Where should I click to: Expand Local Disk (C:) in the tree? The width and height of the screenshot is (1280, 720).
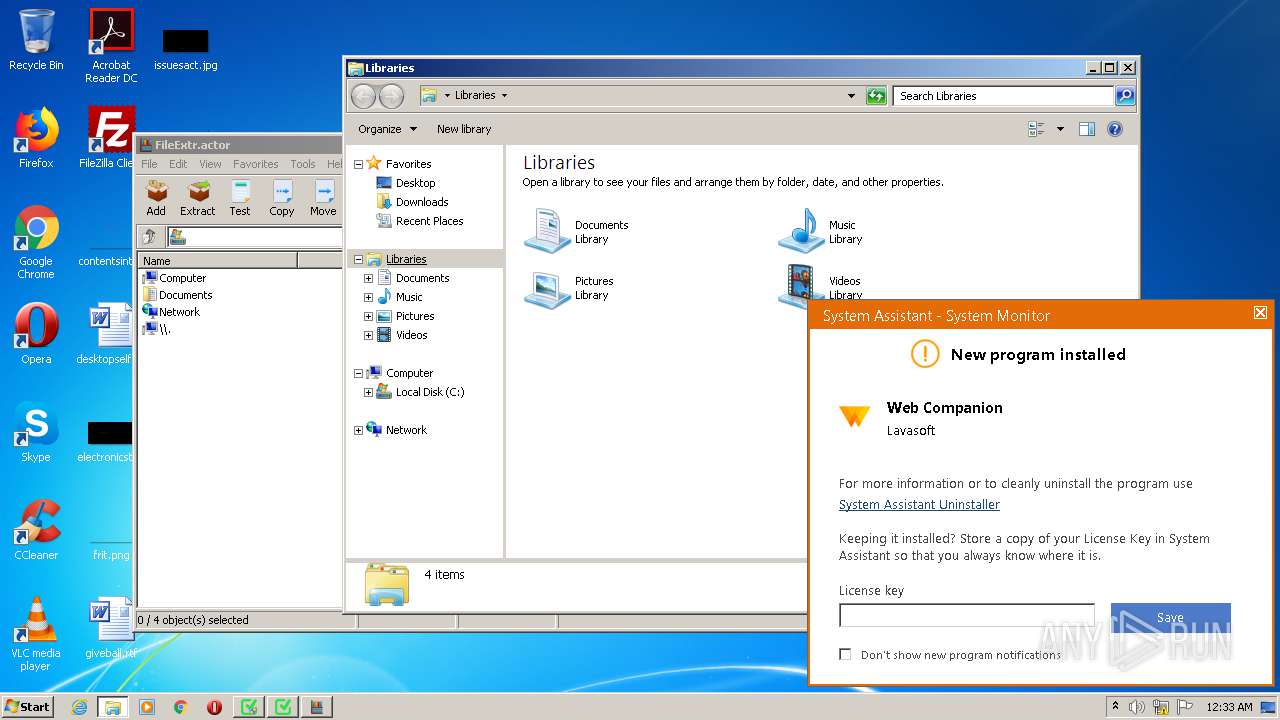tap(368, 392)
